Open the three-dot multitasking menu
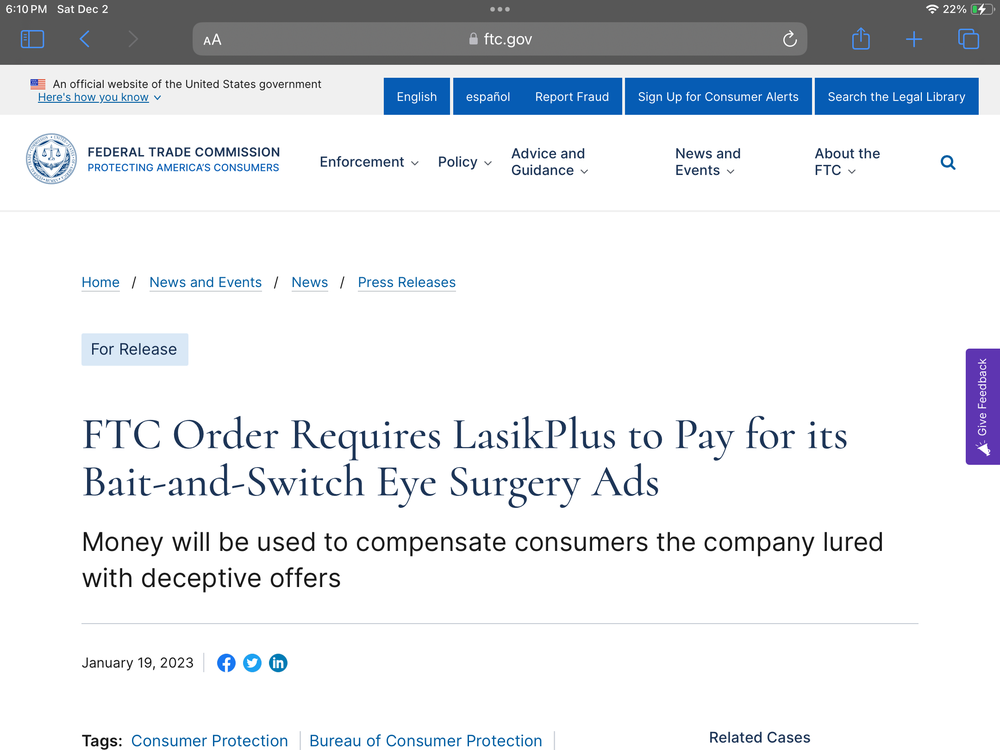The height and width of the screenshot is (750, 1000). (x=500, y=9)
